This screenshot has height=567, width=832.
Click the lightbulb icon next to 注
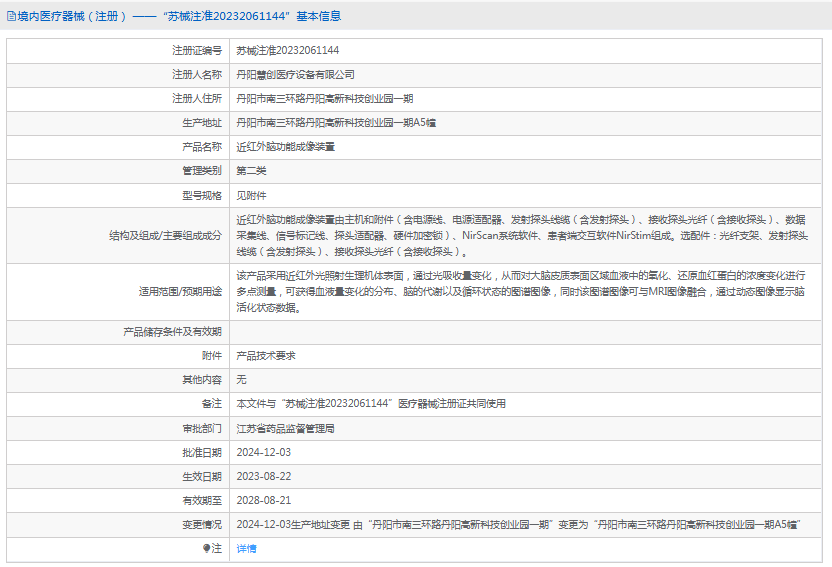click(206, 548)
